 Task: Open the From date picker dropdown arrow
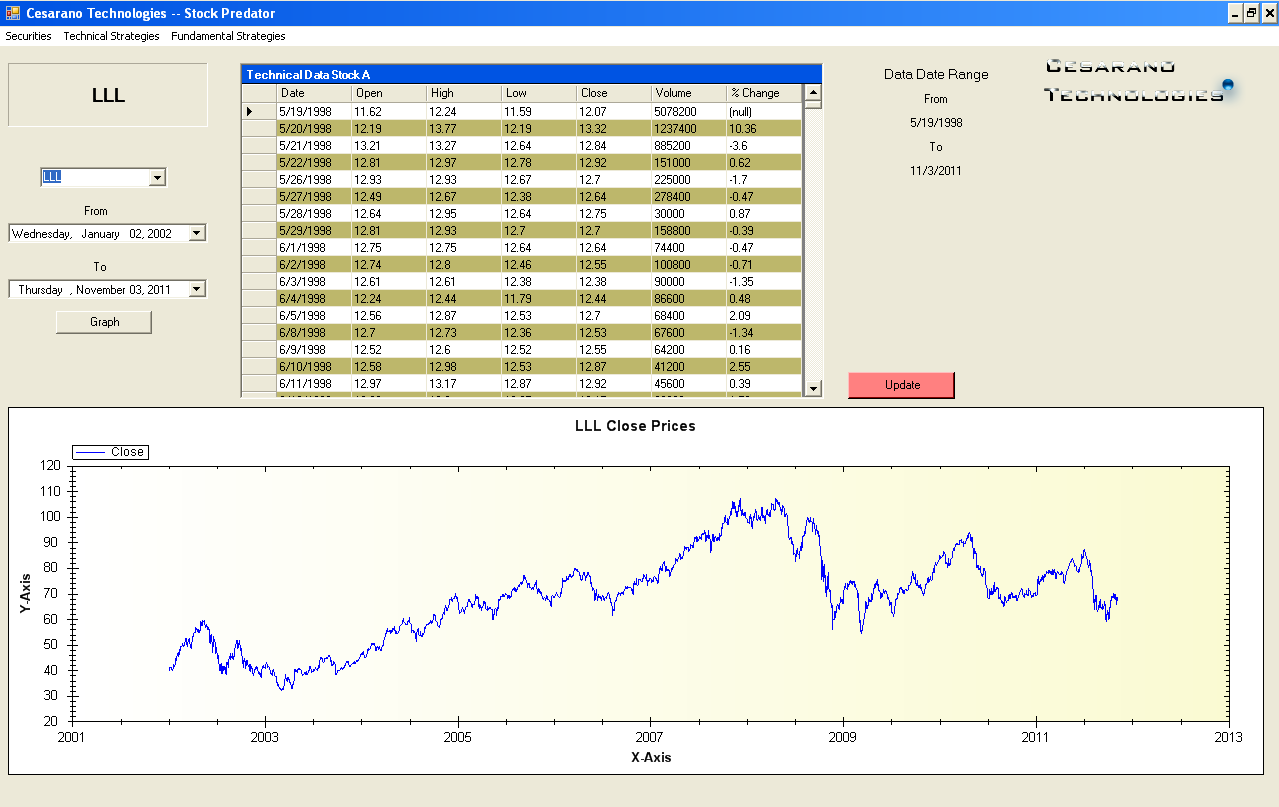pos(196,233)
